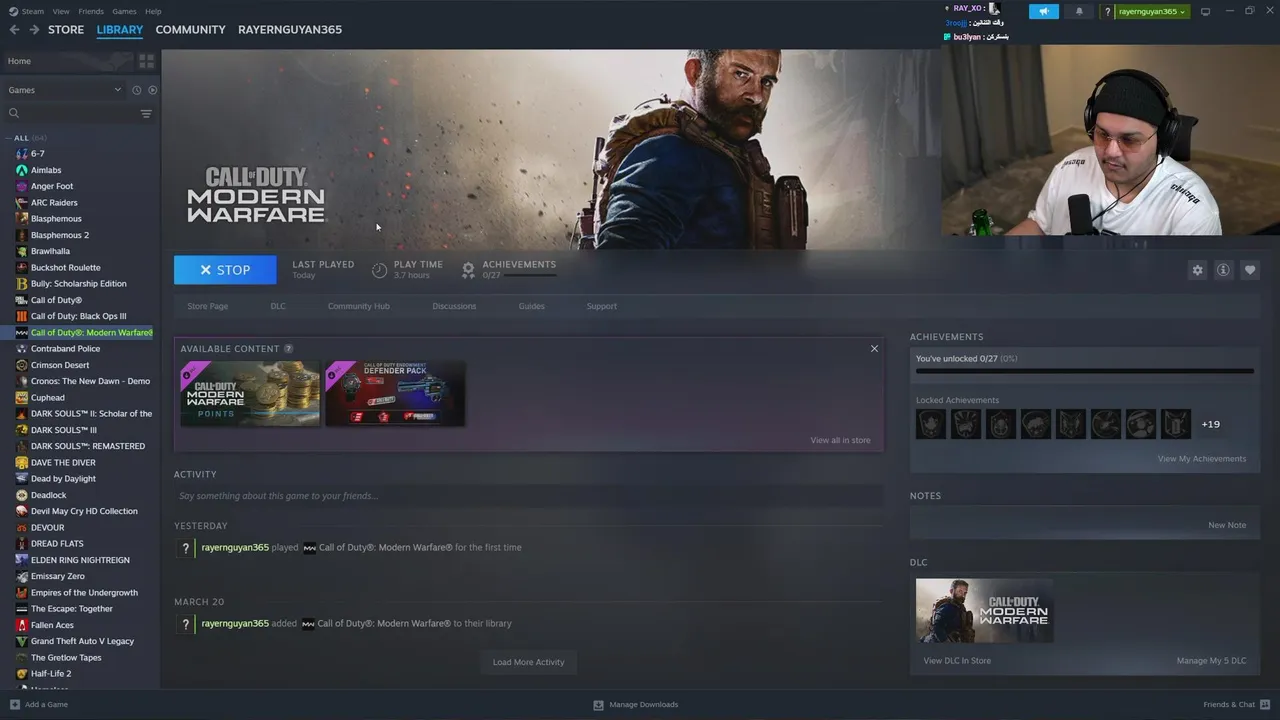Viewport: 1280px width, 720px height.
Task: Click the activity status input field
Action: coord(529,496)
